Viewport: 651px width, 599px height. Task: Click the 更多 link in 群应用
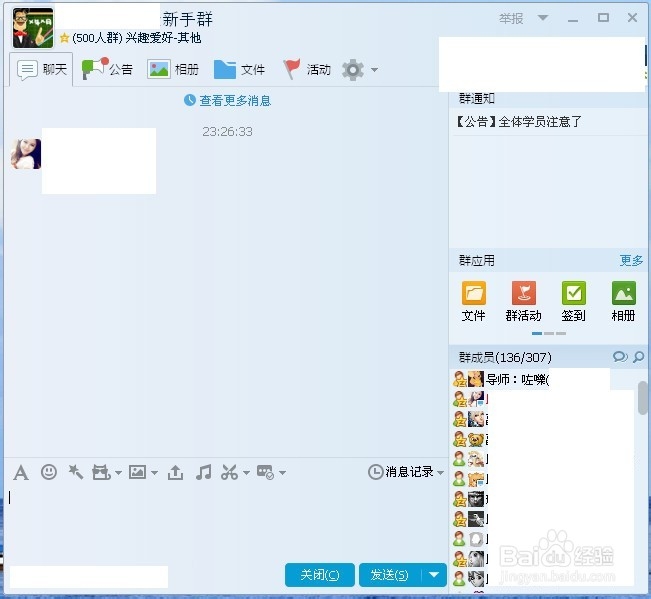(x=631, y=260)
